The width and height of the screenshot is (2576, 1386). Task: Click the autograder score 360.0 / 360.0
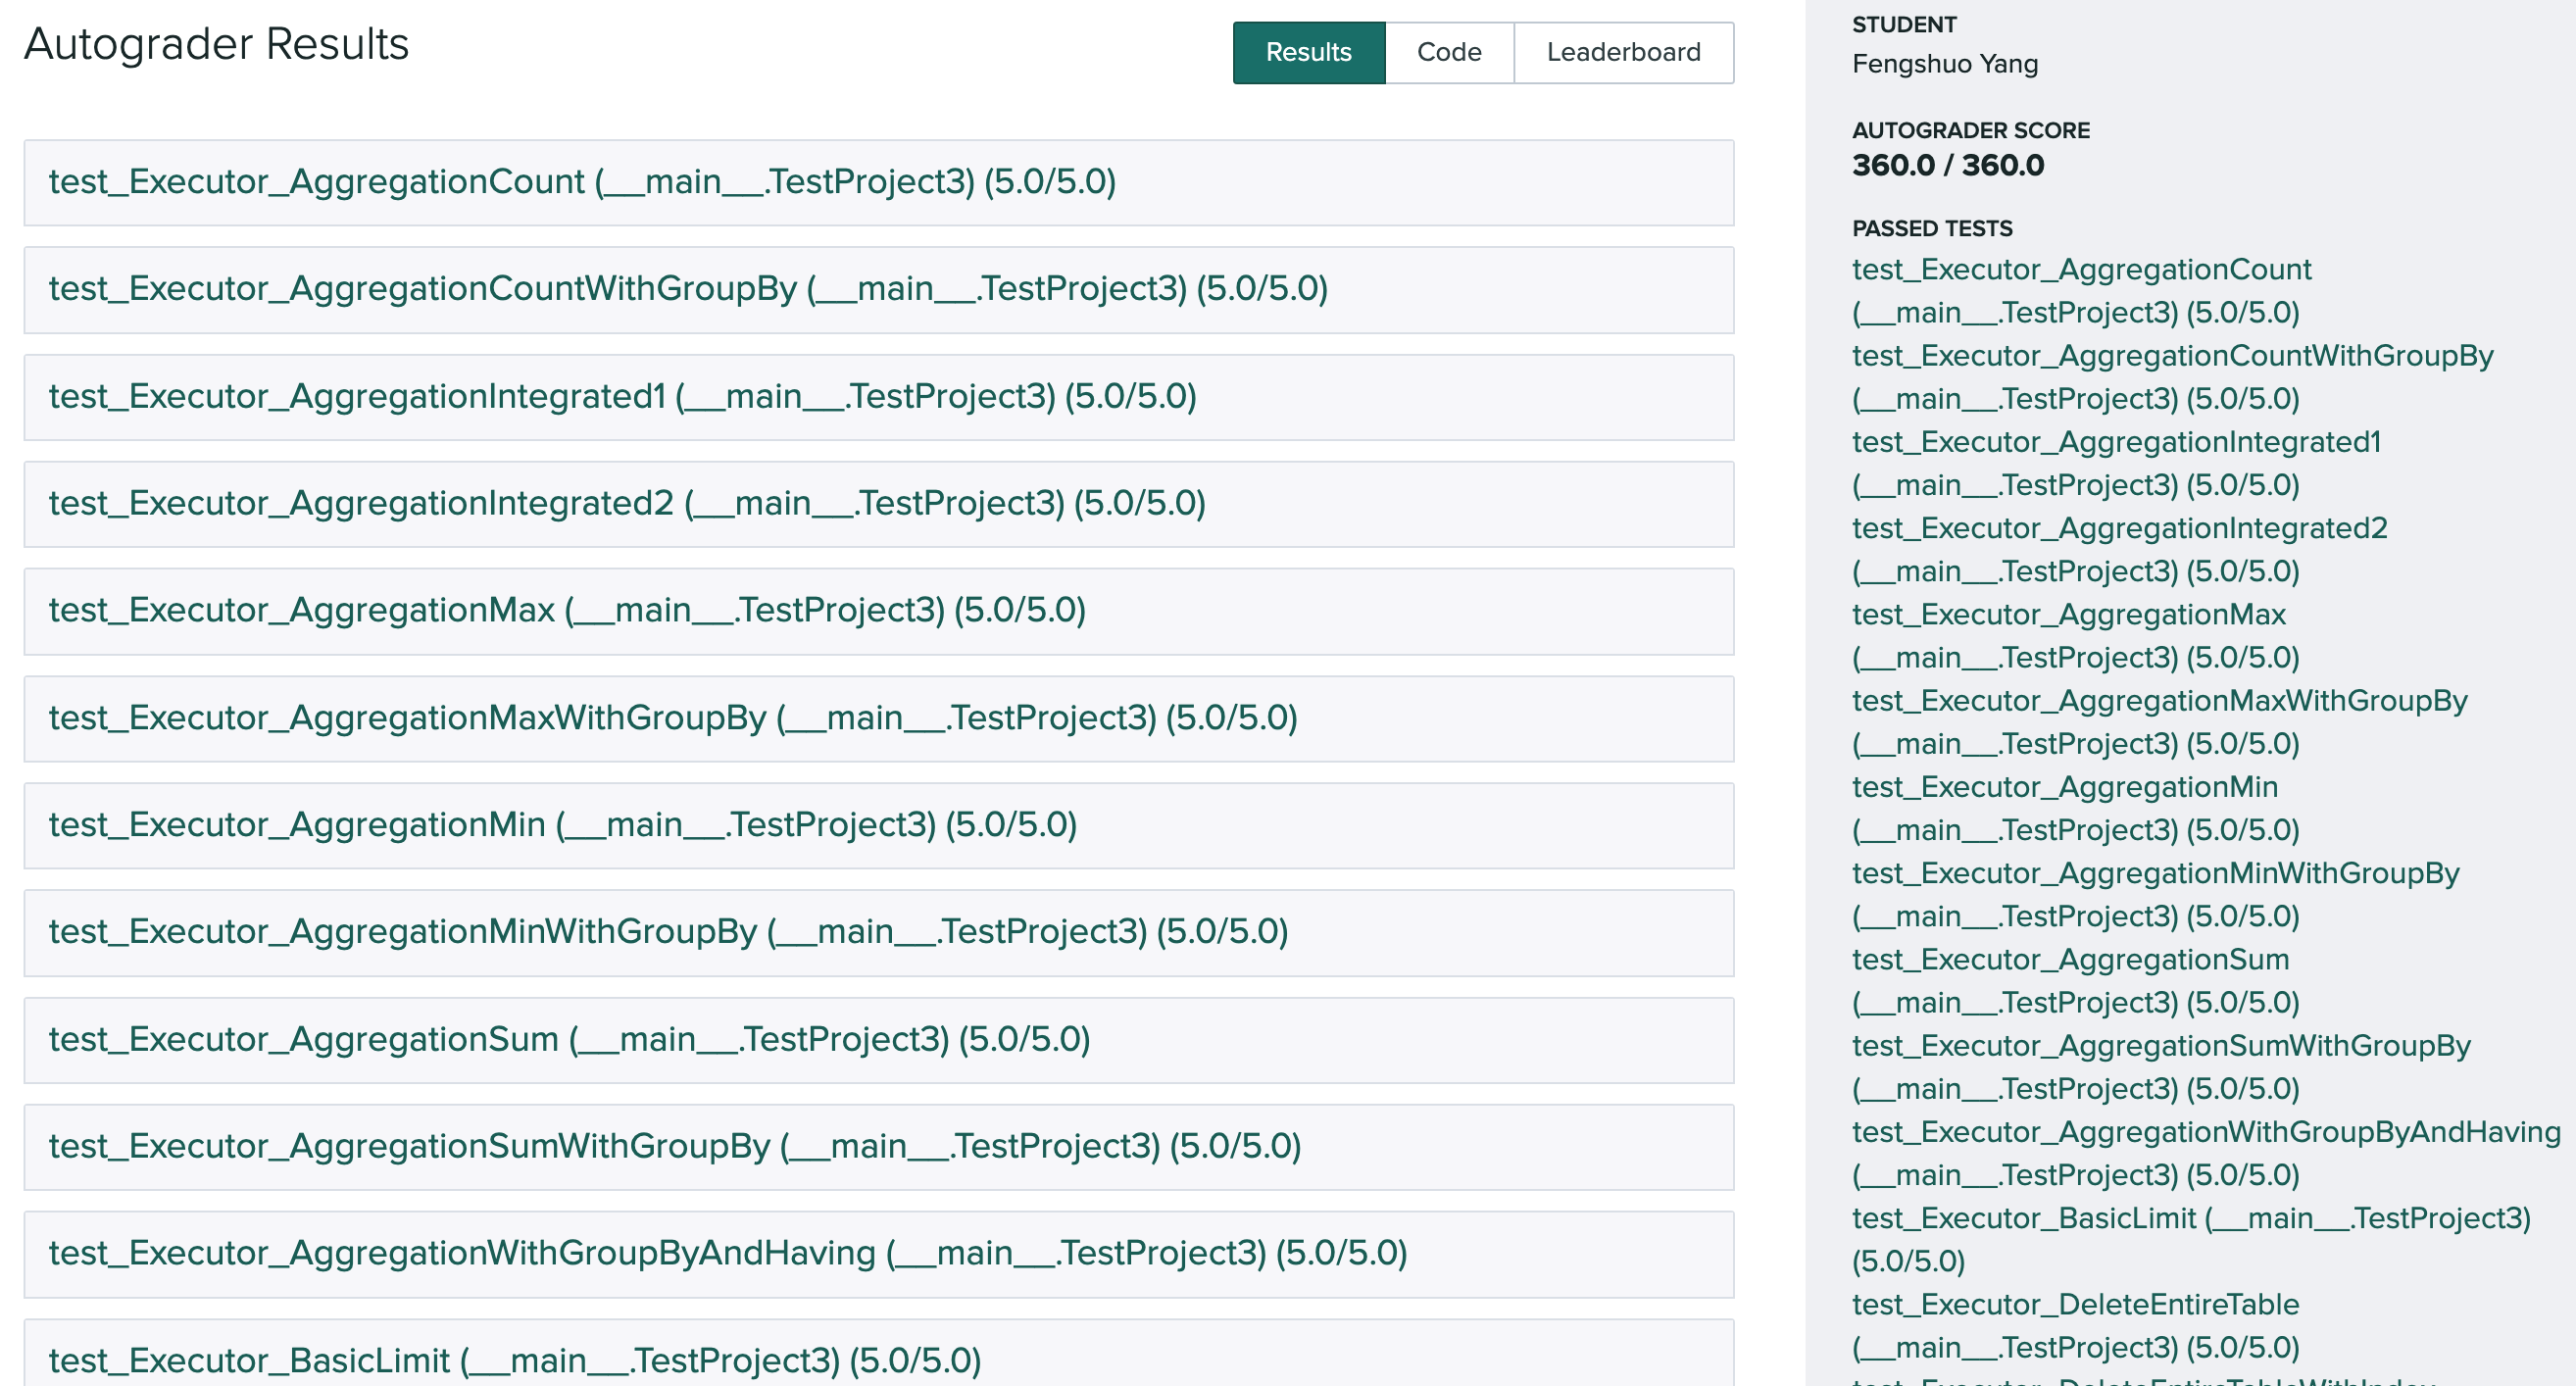1948,166
